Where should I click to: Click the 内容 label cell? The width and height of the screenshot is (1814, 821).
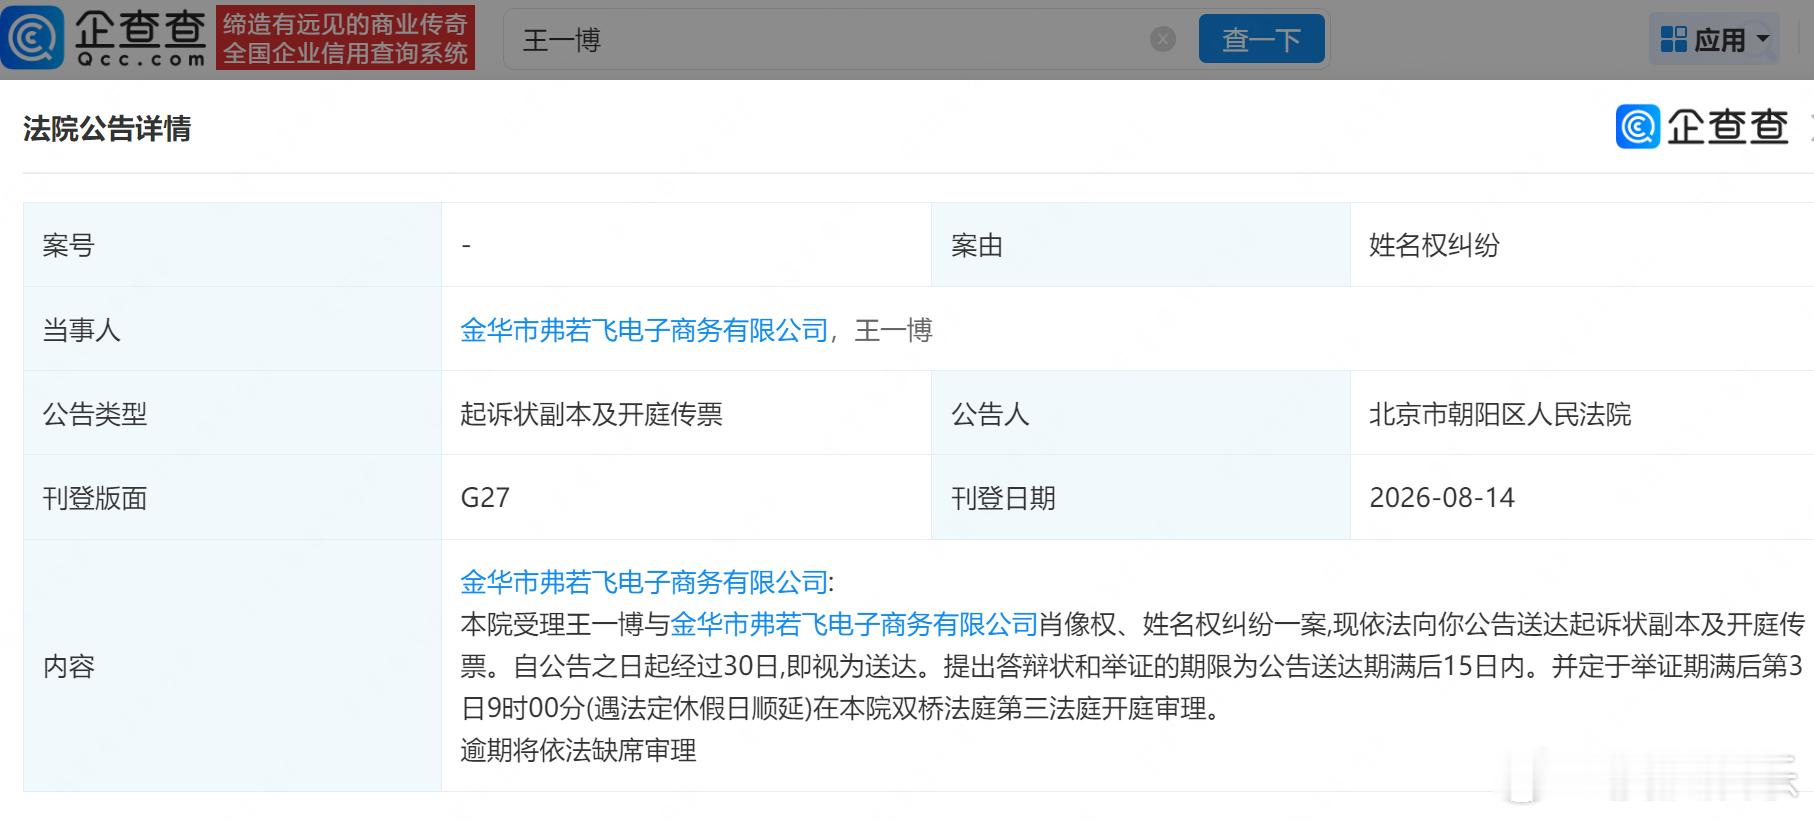(232, 666)
